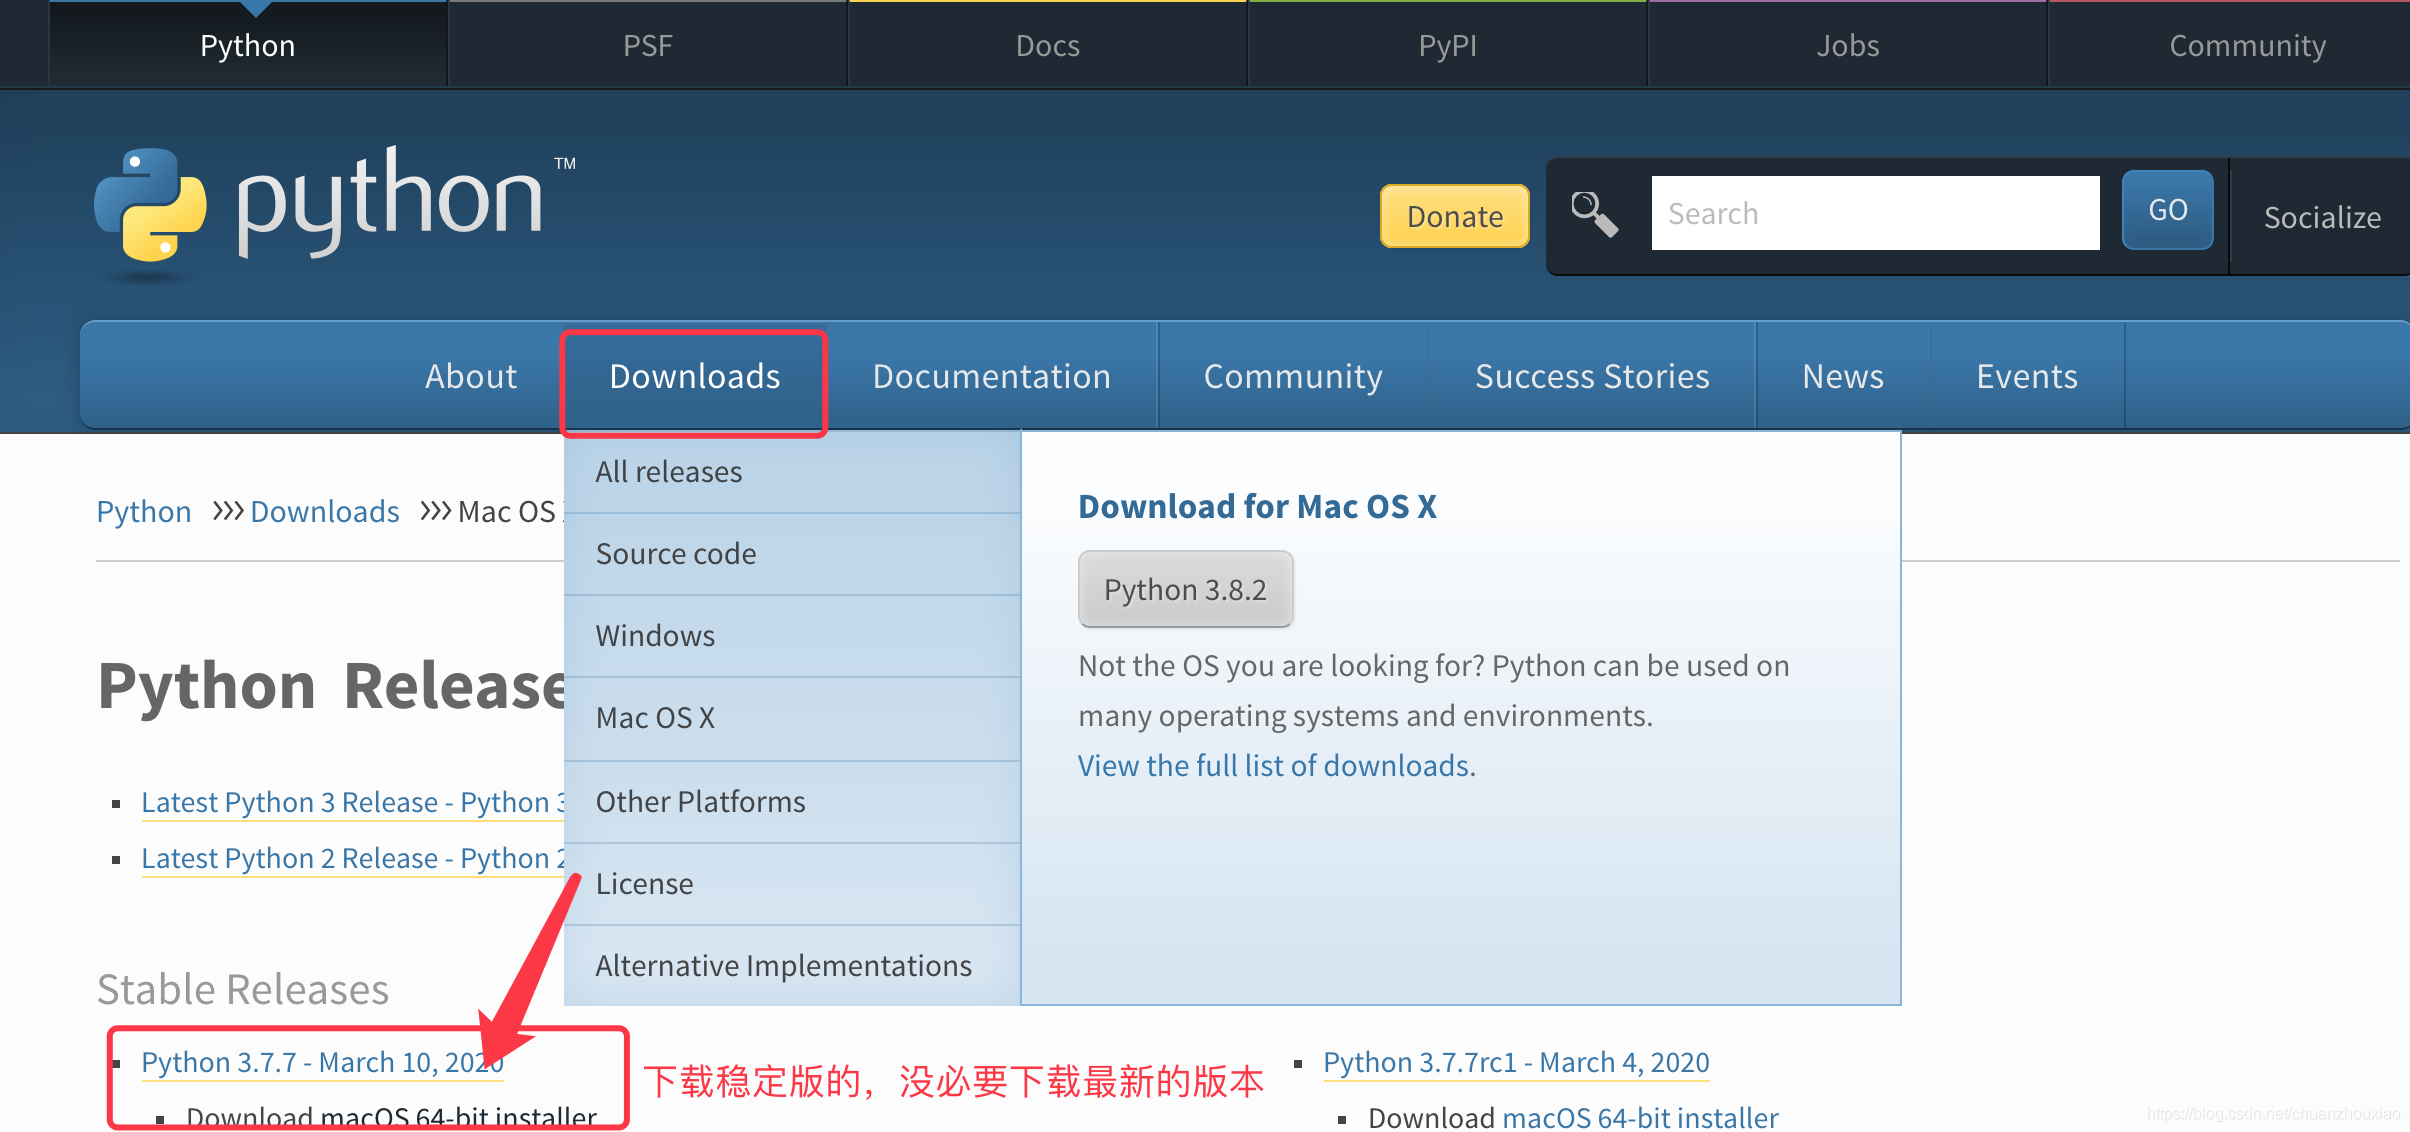Download Python 3.8.2 for Mac
Screen dimensions: 2410x1132
click(x=1185, y=589)
